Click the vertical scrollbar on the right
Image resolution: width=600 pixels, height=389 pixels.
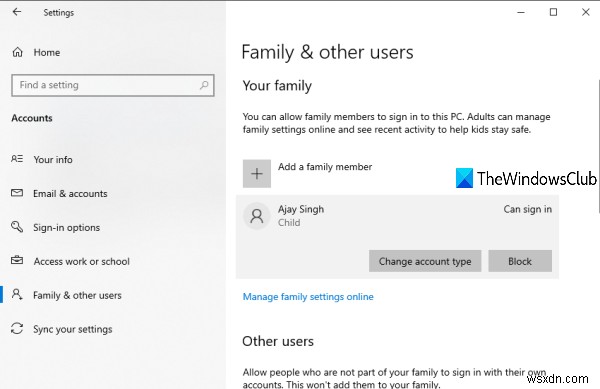click(x=598, y=145)
